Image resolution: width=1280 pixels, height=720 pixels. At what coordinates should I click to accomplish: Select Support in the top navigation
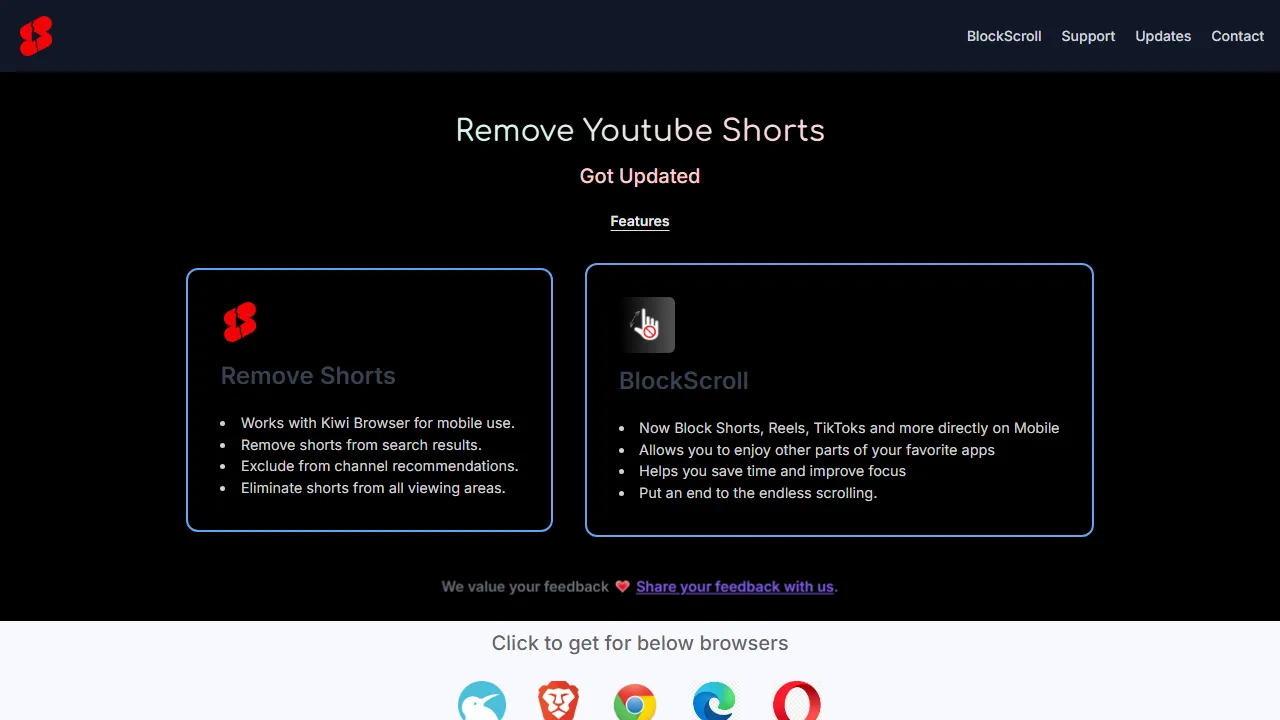(1088, 36)
